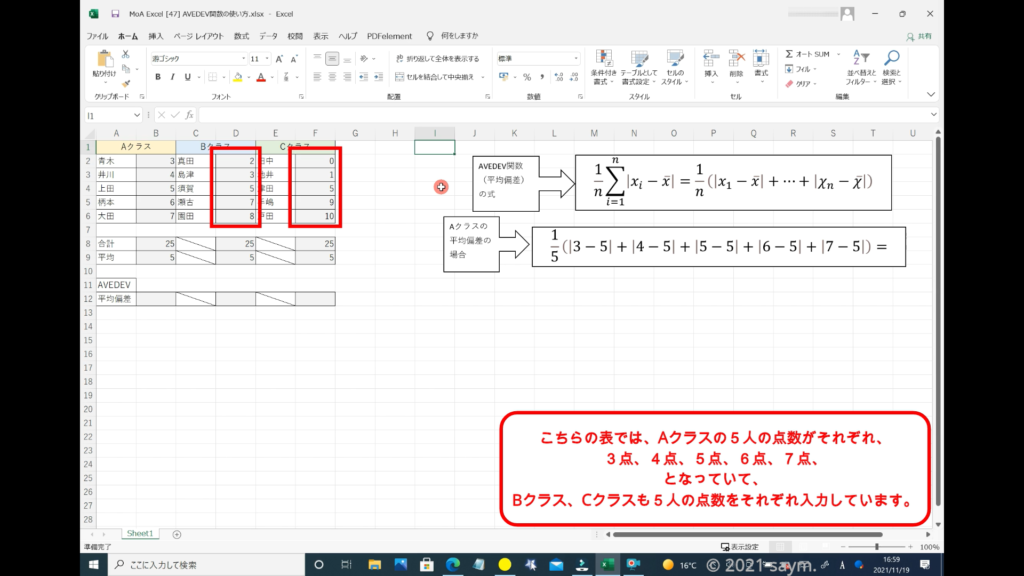Switch to the 挿入 (Insert) ribbon tab
The image size is (1024, 576).
coord(156,36)
